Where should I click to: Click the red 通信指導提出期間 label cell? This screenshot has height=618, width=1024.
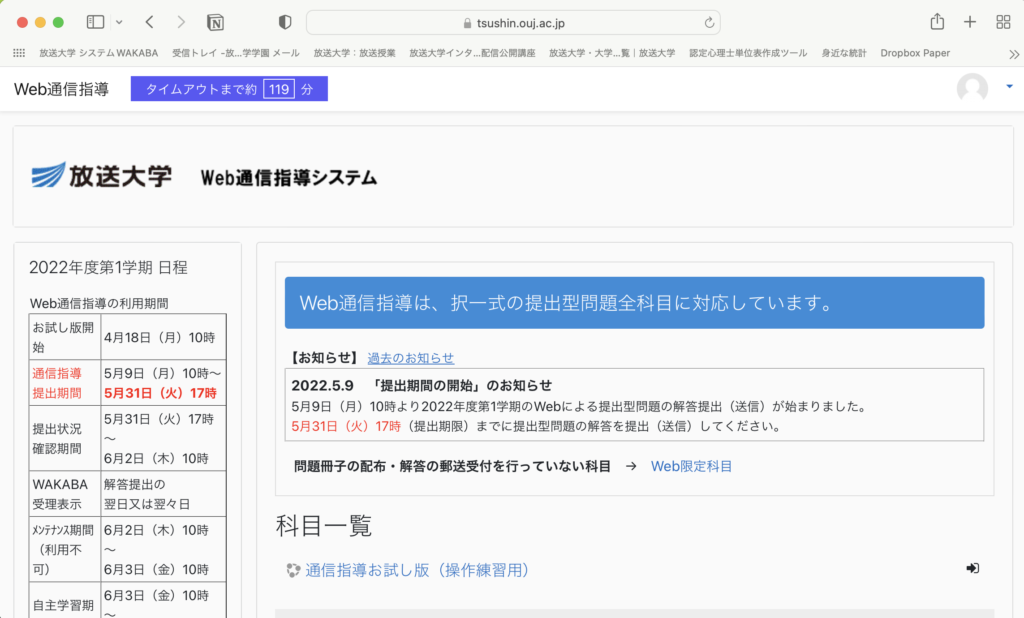coord(65,383)
